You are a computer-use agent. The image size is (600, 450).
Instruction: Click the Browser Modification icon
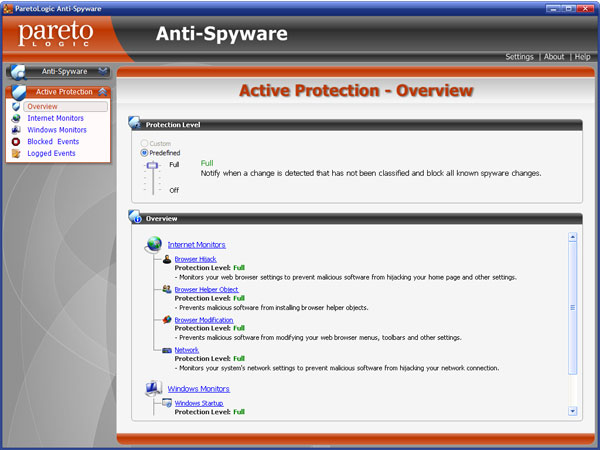tap(166, 320)
